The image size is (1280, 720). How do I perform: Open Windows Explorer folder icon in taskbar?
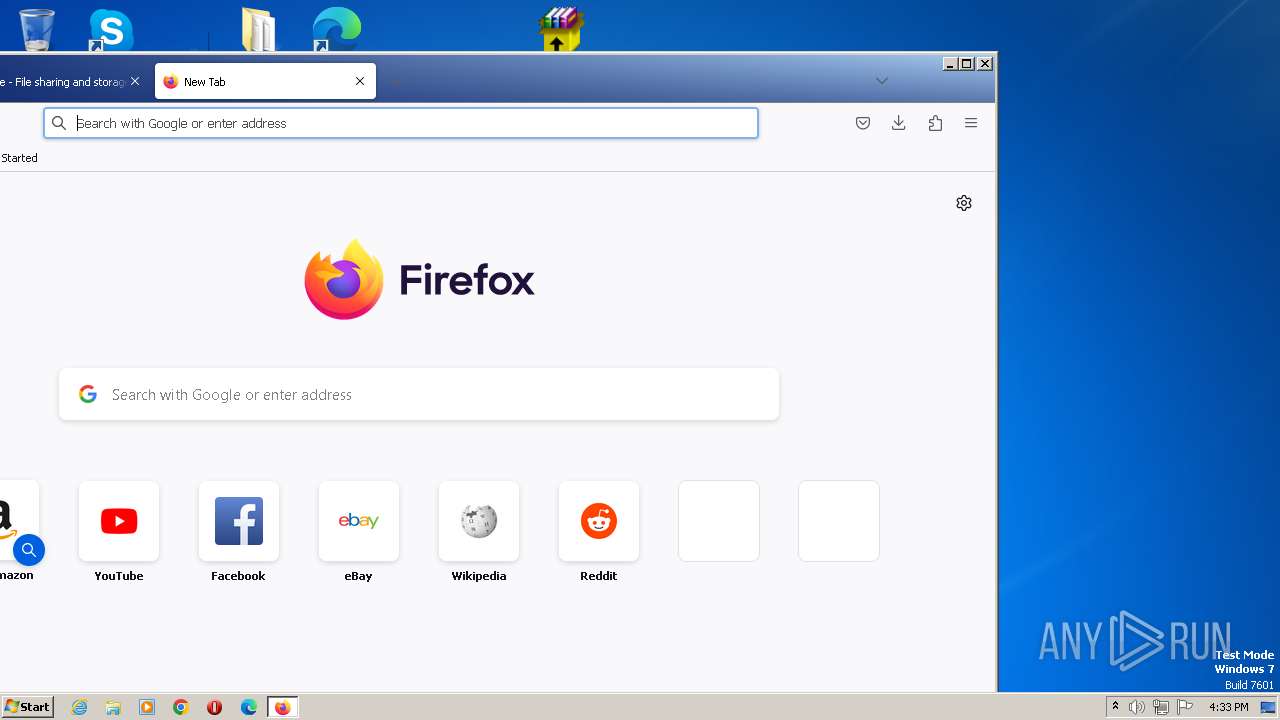tap(113, 707)
